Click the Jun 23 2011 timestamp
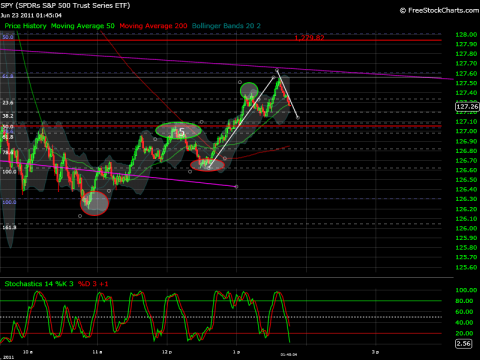Viewport: 480px width, 360px height. click(x=31, y=15)
